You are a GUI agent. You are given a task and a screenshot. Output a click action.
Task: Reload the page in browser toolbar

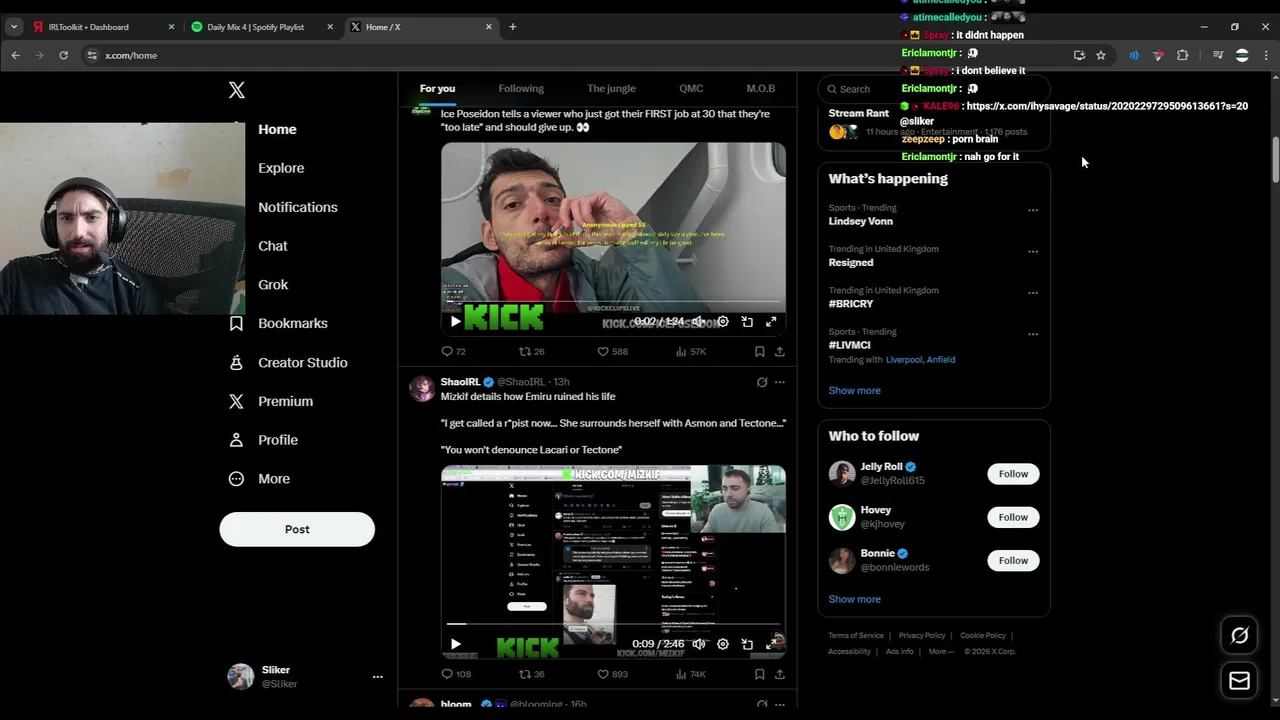tap(63, 55)
